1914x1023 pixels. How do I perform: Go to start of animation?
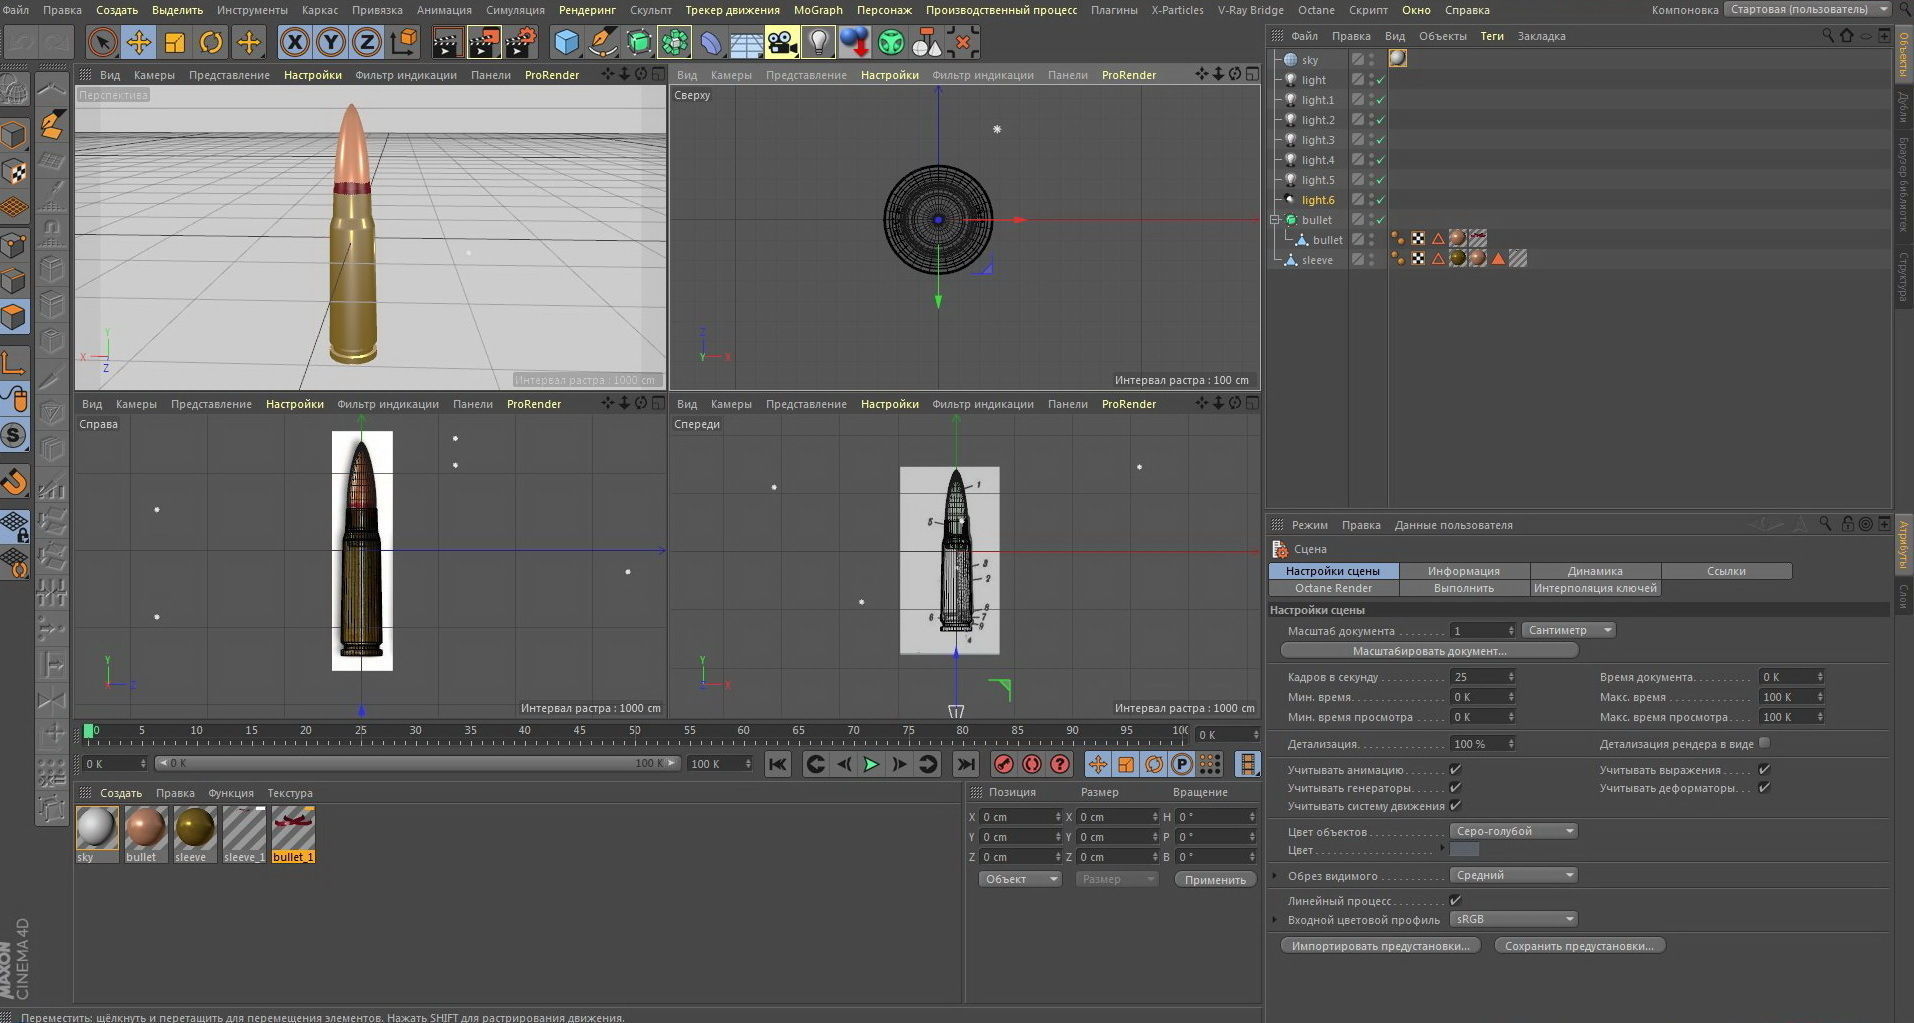(x=777, y=764)
